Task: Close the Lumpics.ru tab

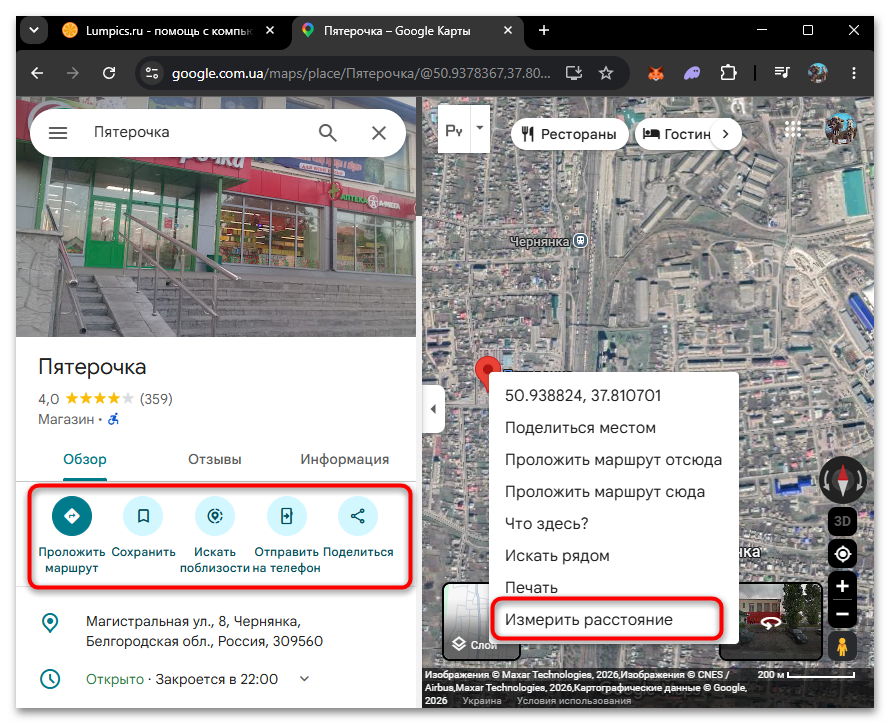Action: [270, 31]
